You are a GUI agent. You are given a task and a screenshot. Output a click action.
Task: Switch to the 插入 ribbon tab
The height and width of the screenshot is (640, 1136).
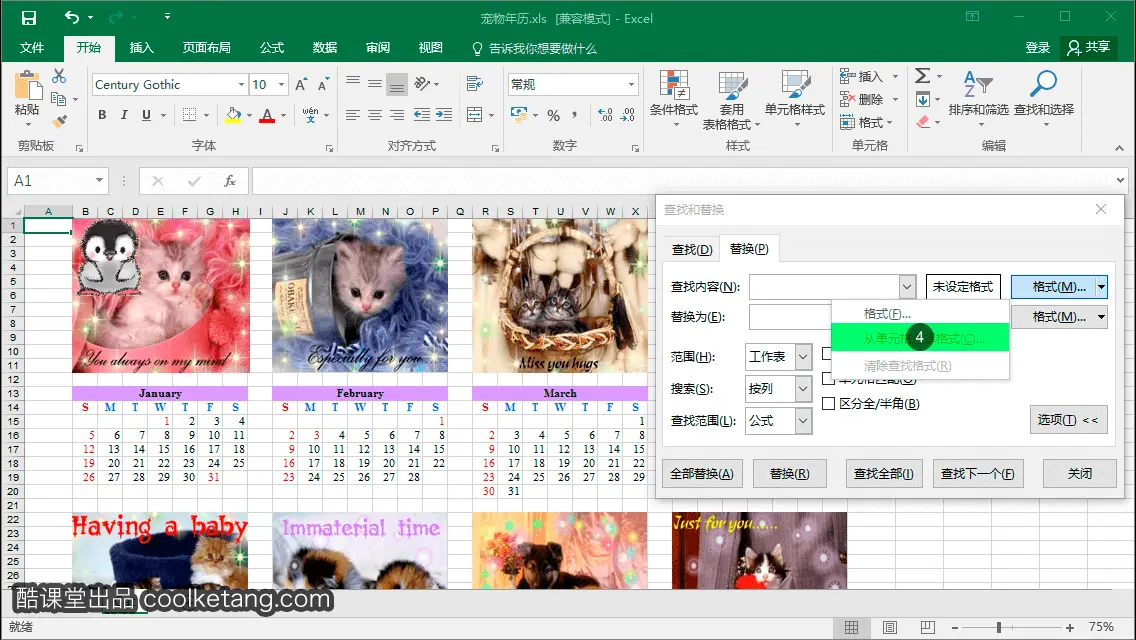[x=141, y=48]
